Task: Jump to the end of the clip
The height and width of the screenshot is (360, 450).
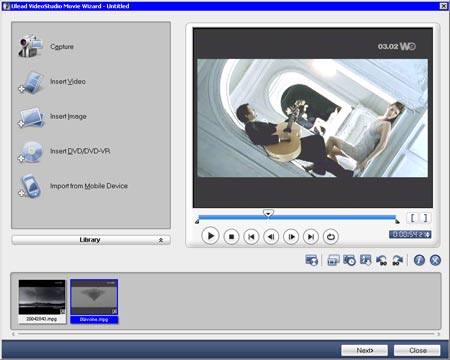Action: coord(311,237)
